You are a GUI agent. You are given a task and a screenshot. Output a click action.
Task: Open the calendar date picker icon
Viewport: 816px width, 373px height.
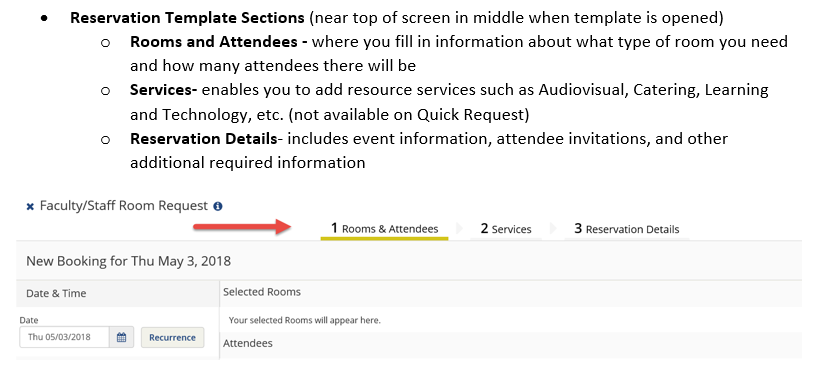tap(121, 337)
